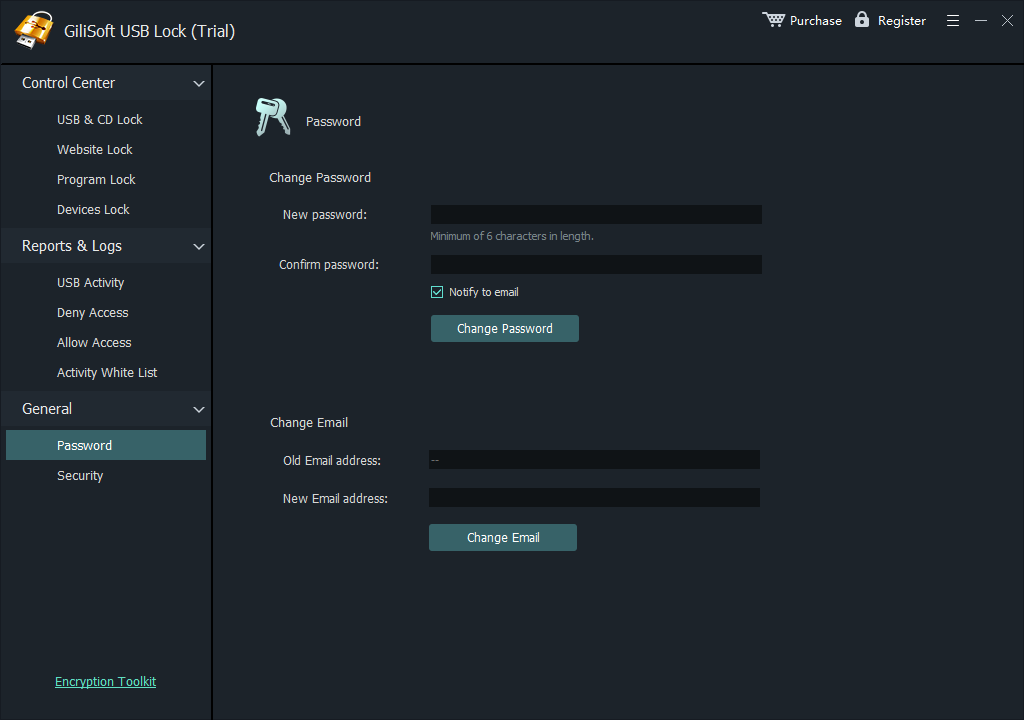Click the Old Email address field
Image resolution: width=1024 pixels, height=720 pixels.
coord(594,459)
